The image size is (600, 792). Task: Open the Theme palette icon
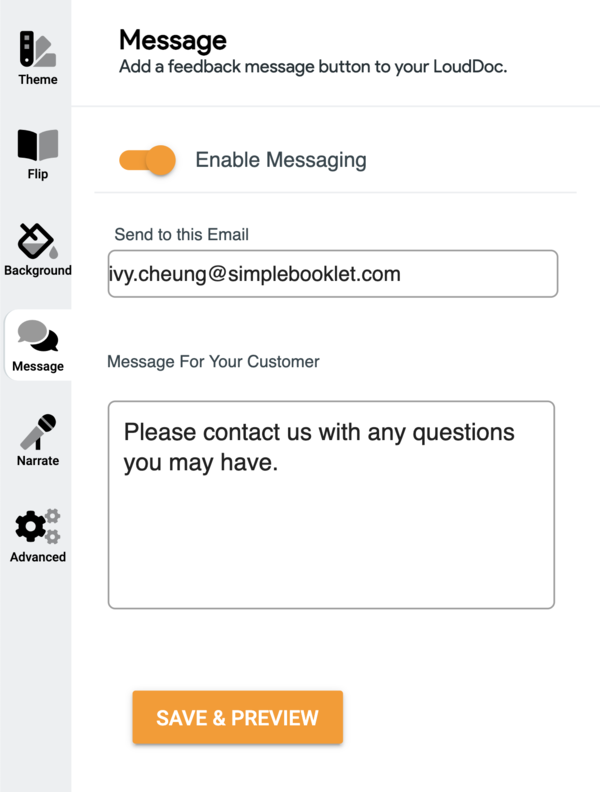coord(37,49)
